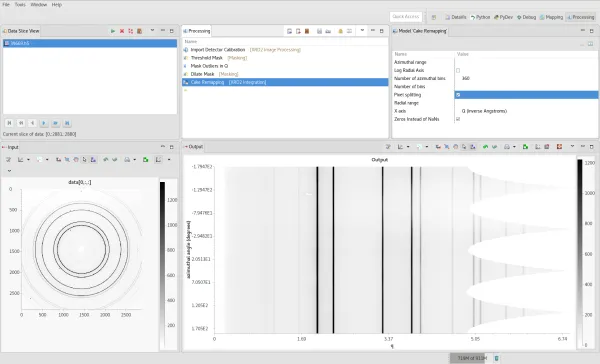Toggle Zeros instead of NaNs checkbox
The width and height of the screenshot is (600, 364).
[x=458, y=119]
